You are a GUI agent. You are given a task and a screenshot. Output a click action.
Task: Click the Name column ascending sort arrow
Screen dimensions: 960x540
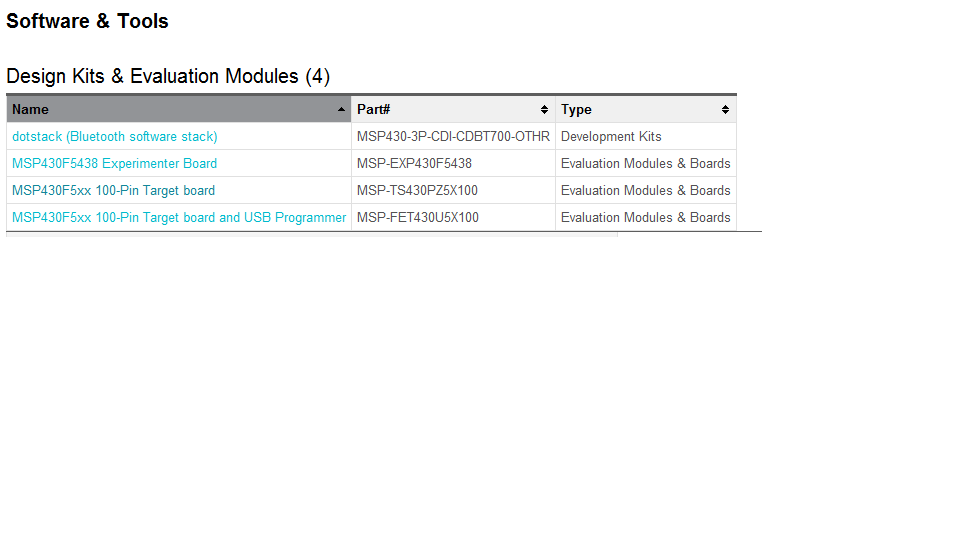341,110
